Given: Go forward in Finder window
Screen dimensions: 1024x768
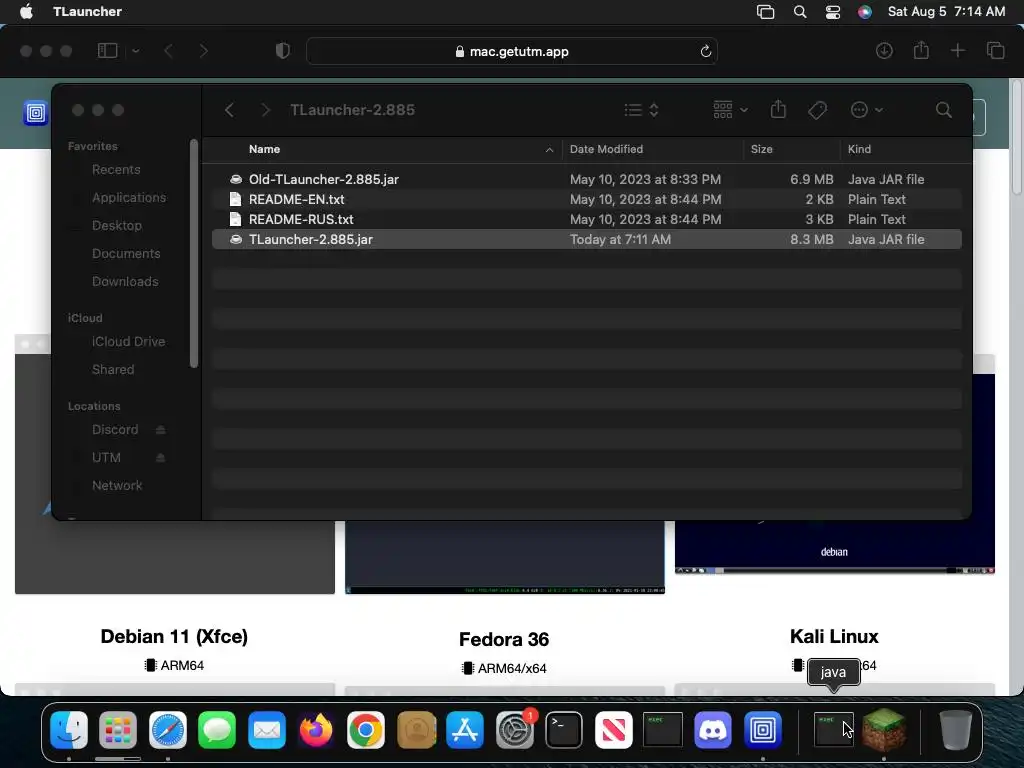Looking at the screenshot, I should point(265,110).
